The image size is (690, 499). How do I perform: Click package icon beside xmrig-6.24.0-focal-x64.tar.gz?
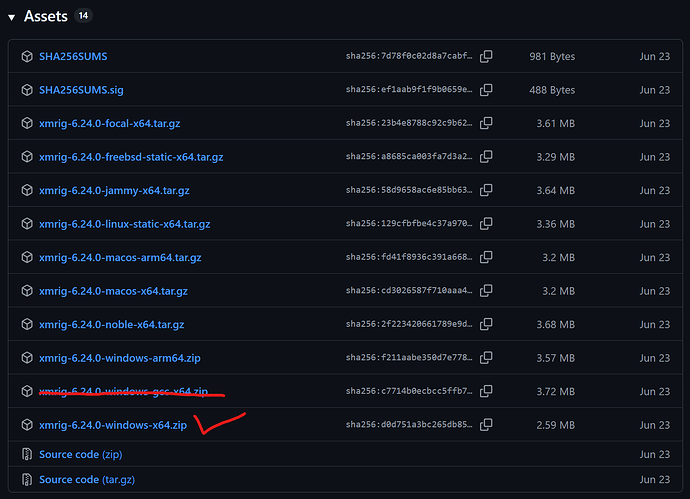click(26, 124)
